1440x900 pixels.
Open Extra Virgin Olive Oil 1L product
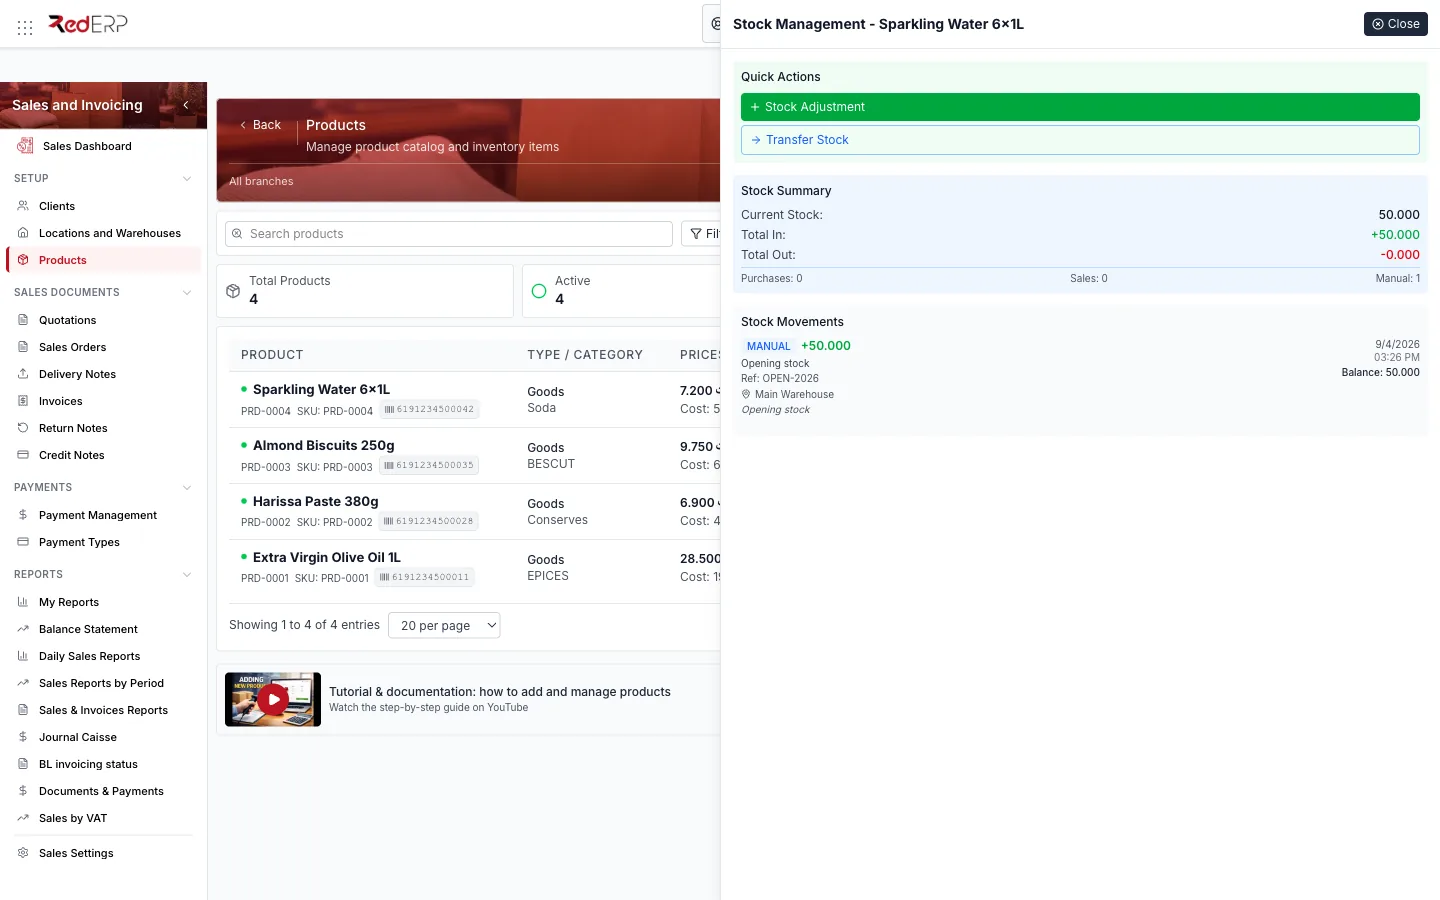point(326,558)
